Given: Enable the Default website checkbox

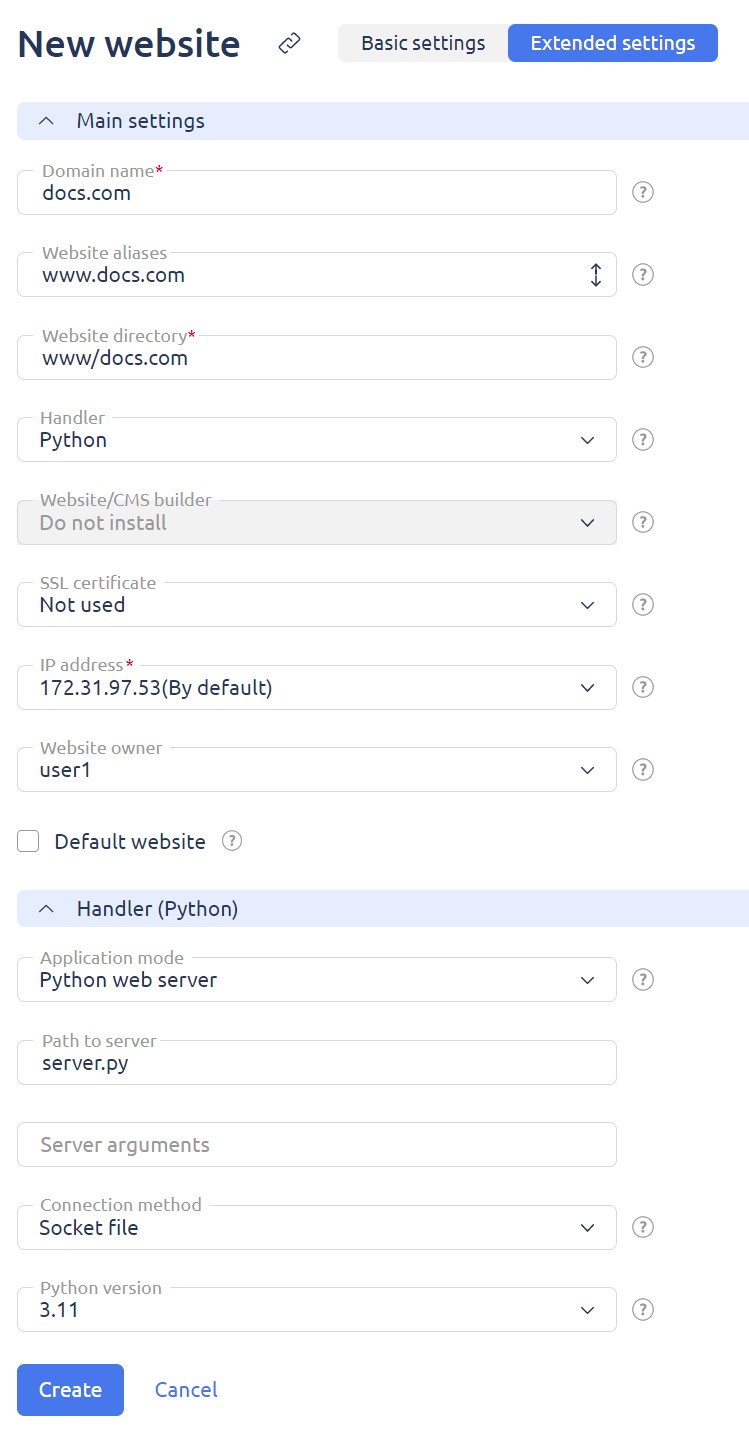Looking at the screenshot, I should [x=29, y=842].
